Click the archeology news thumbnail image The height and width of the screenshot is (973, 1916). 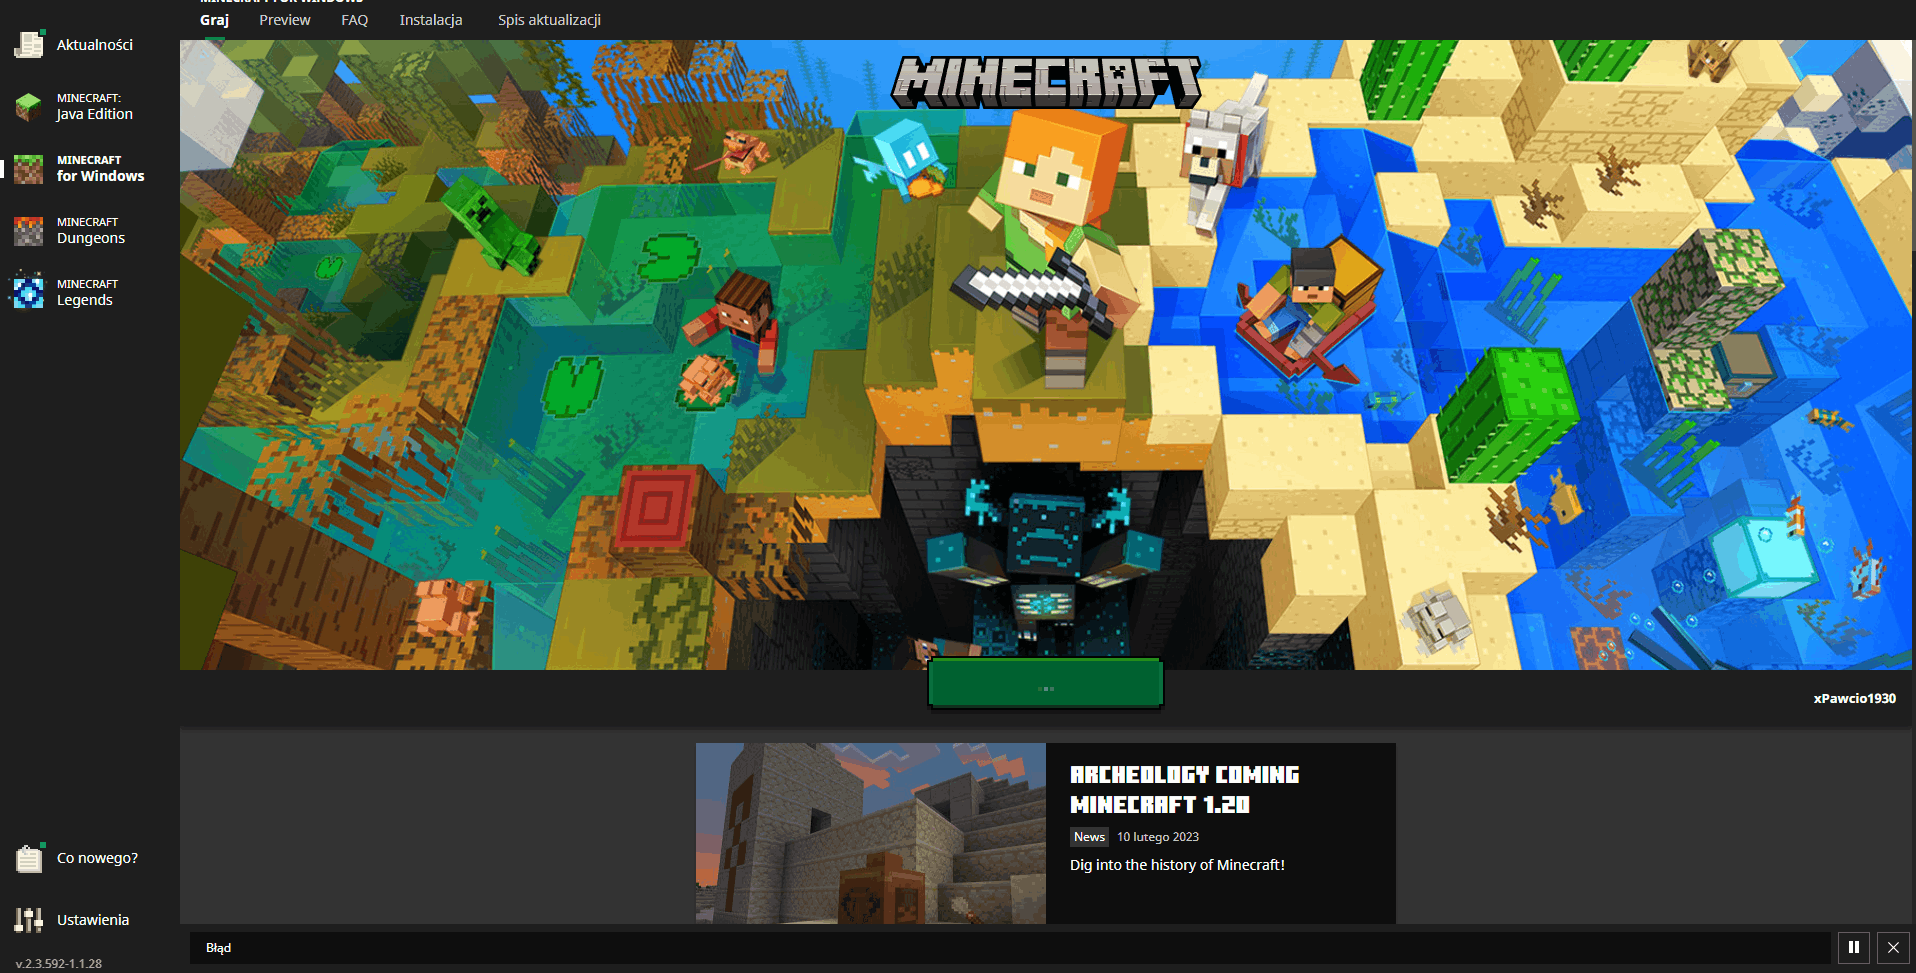871,833
